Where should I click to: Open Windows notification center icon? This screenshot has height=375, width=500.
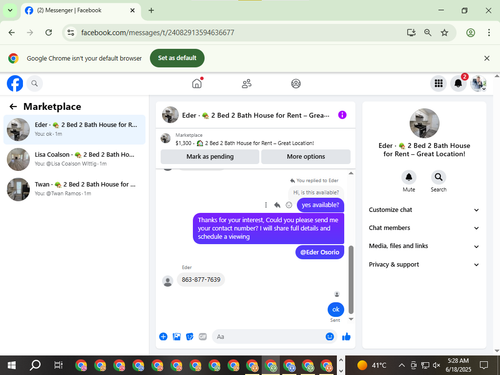[484, 366]
